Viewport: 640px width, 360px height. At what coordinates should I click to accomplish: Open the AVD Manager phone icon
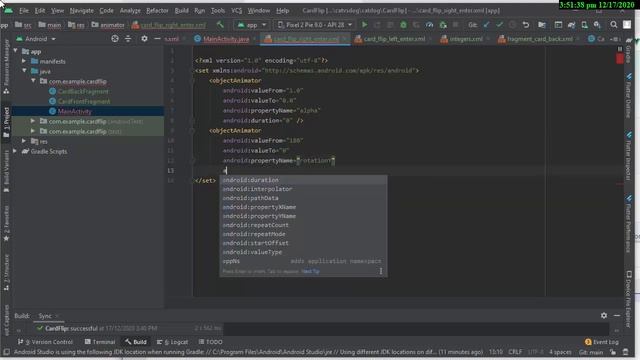(584, 25)
